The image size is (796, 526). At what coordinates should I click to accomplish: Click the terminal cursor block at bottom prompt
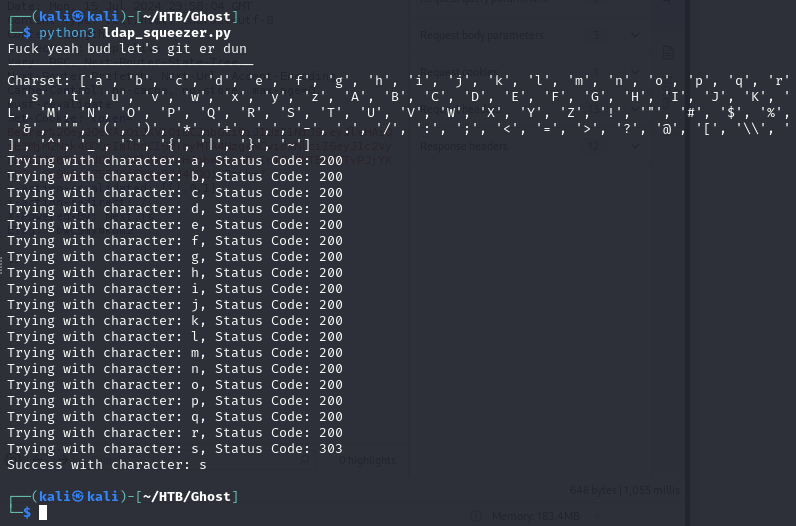coord(43,513)
